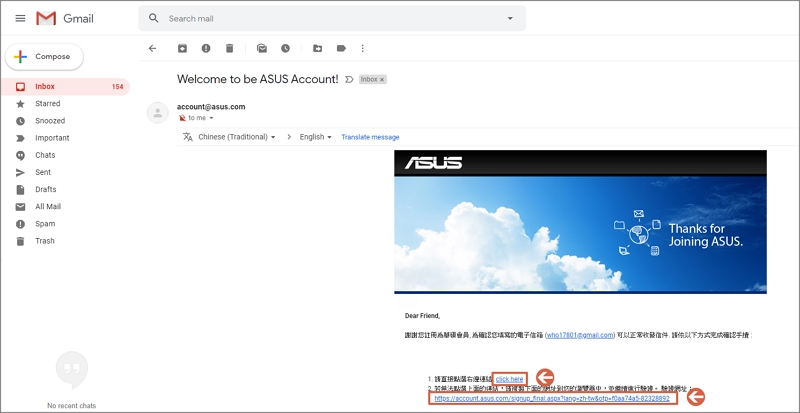The width and height of the screenshot is (800, 413).
Task: Open the Starred folder
Action: point(65,104)
